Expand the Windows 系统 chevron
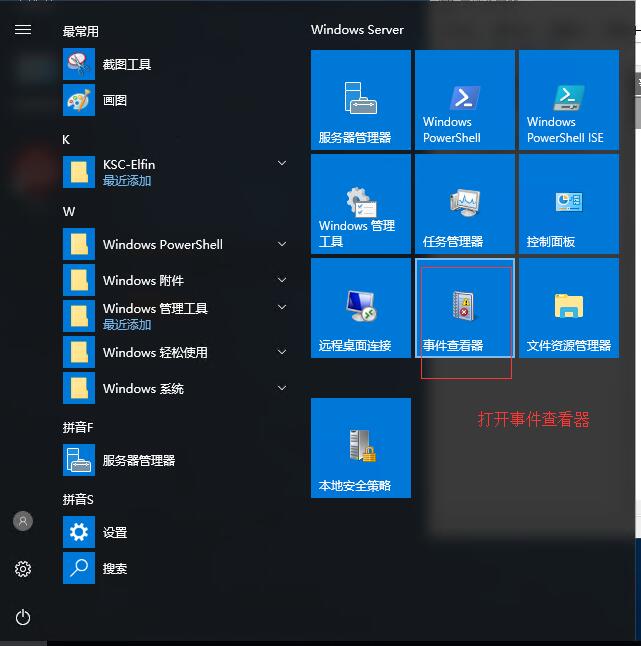 click(x=282, y=388)
